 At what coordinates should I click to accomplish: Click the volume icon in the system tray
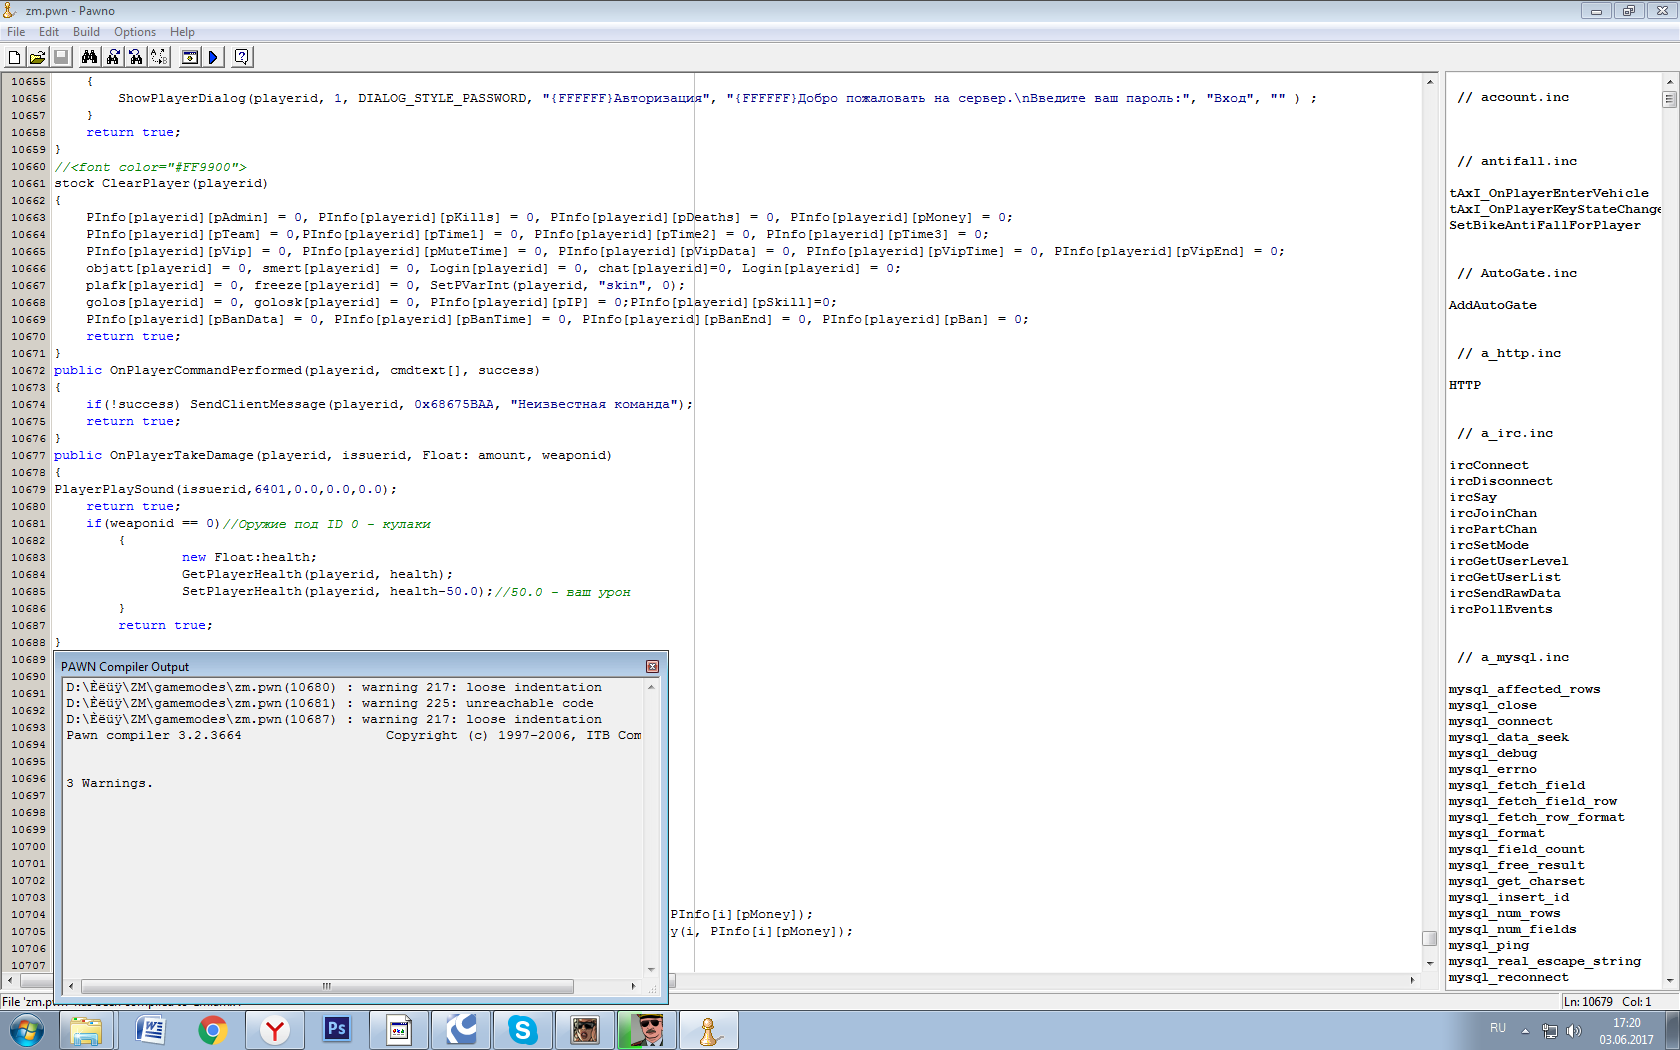[1574, 1031]
